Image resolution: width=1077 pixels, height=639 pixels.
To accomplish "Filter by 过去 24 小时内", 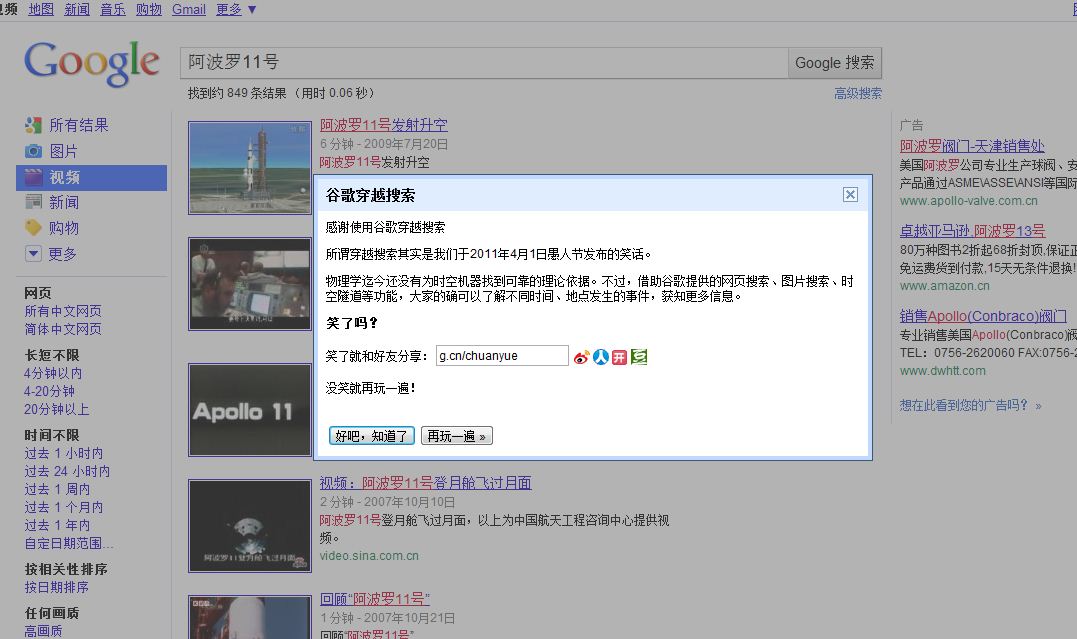I will (67, 471).
